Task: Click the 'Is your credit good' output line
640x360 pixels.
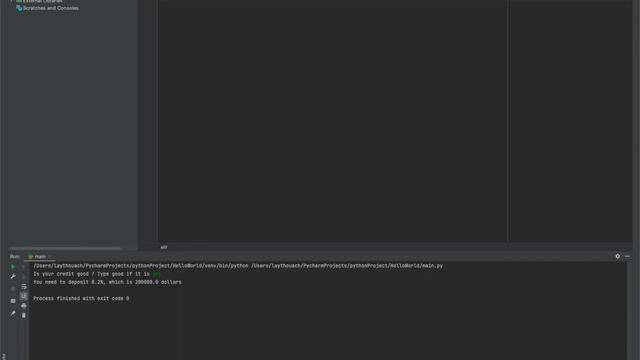Action: click(x=96, y=274)
